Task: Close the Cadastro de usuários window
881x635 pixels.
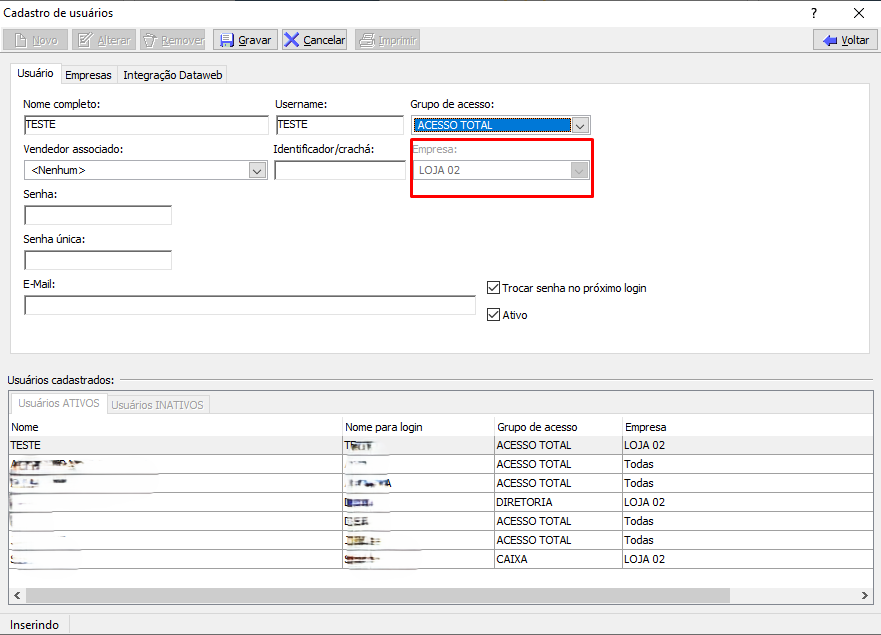Action: tap(859, 13)
